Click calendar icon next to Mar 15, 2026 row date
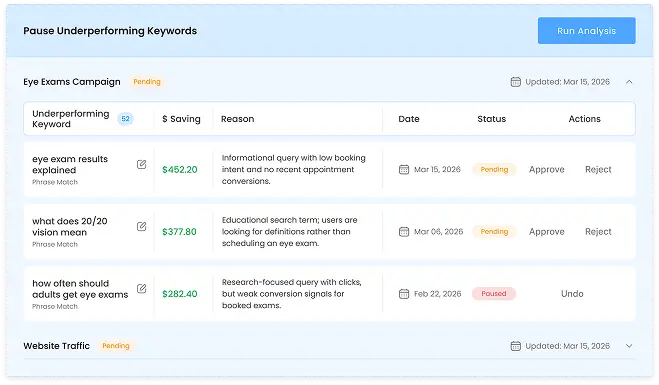The width and height of the screenshot is (659, 385). click(404, 169)
